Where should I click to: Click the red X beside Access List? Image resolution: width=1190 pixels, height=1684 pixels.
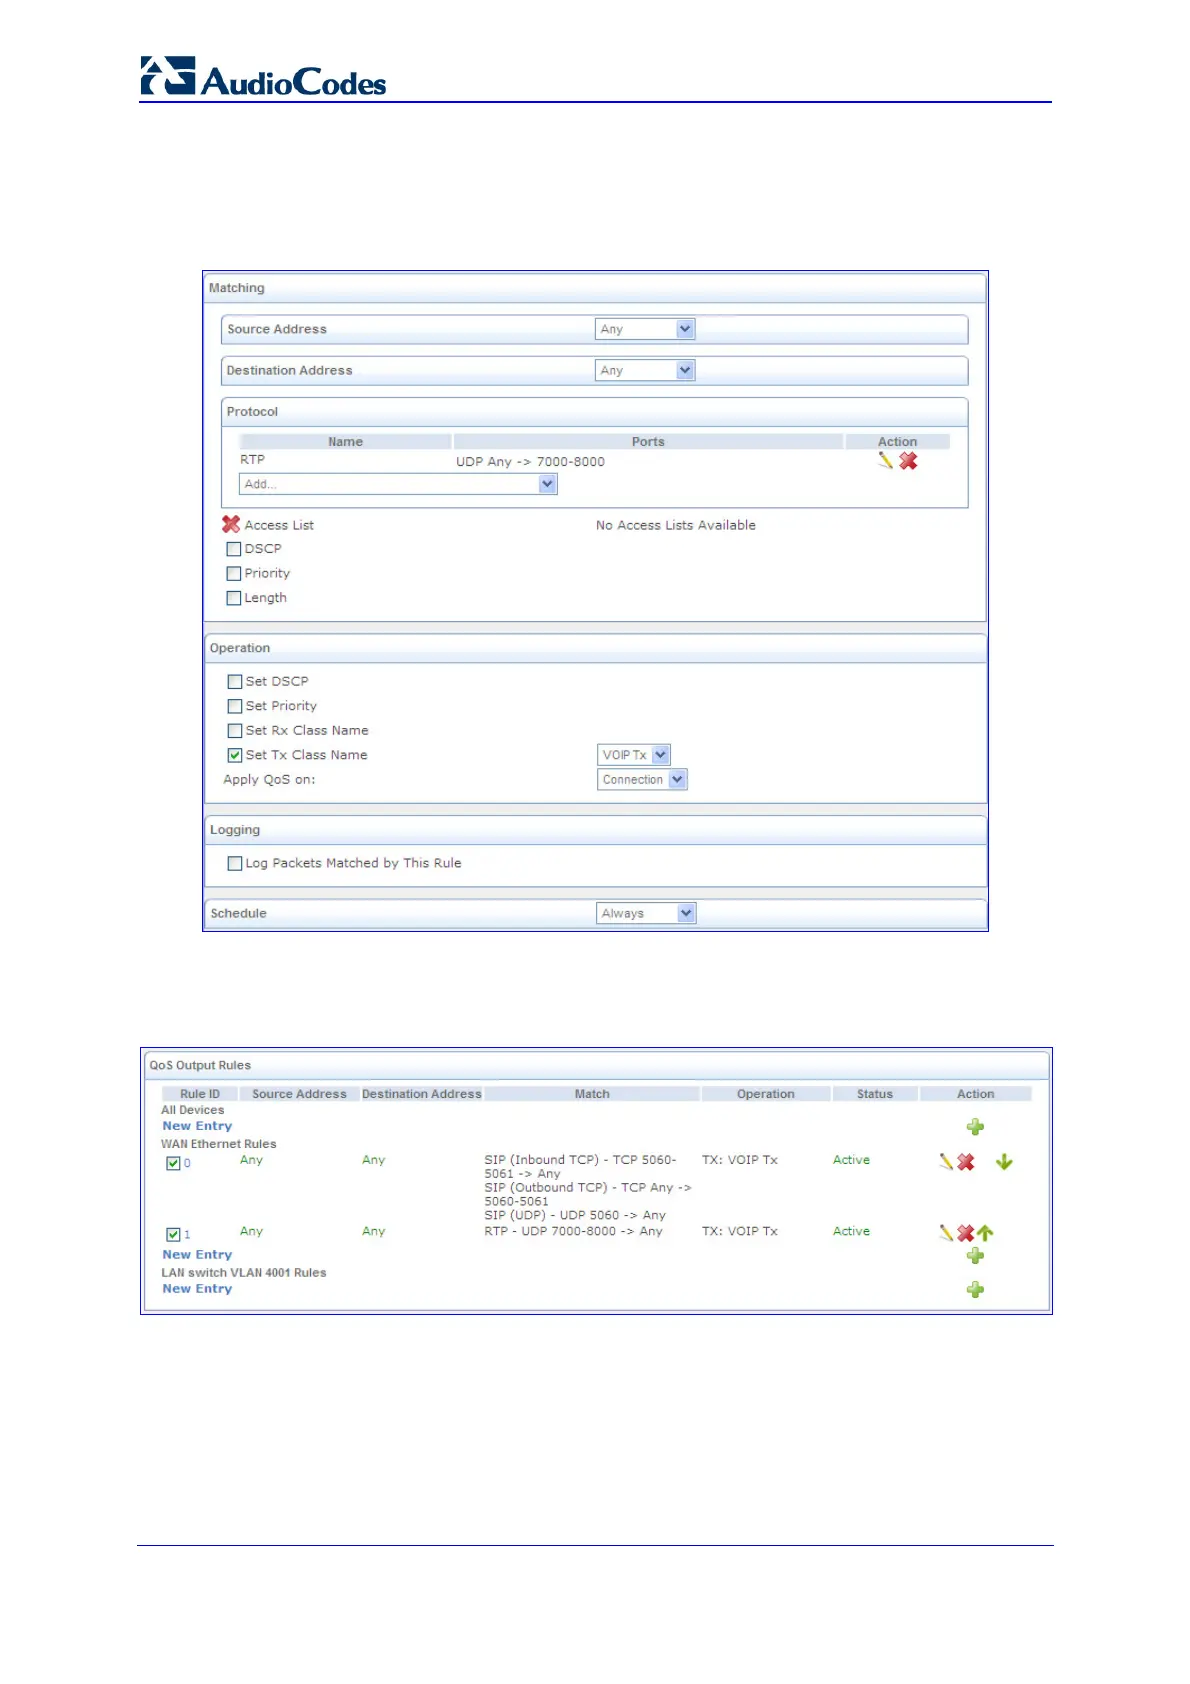(231, 524)
